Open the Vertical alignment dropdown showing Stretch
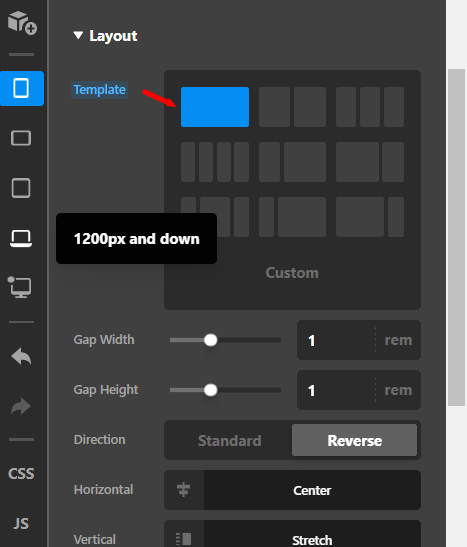Screen dimensions: 467x547 (292, 535)
